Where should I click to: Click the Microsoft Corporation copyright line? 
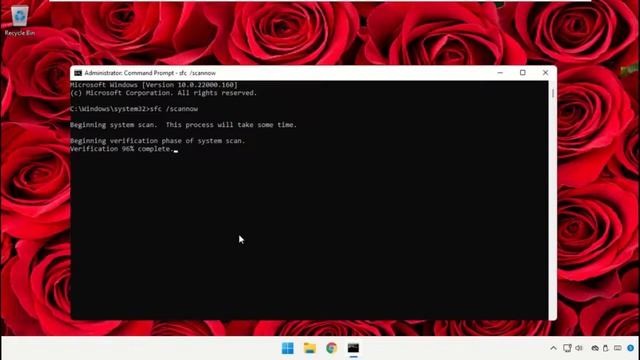(x=163, y=93)
